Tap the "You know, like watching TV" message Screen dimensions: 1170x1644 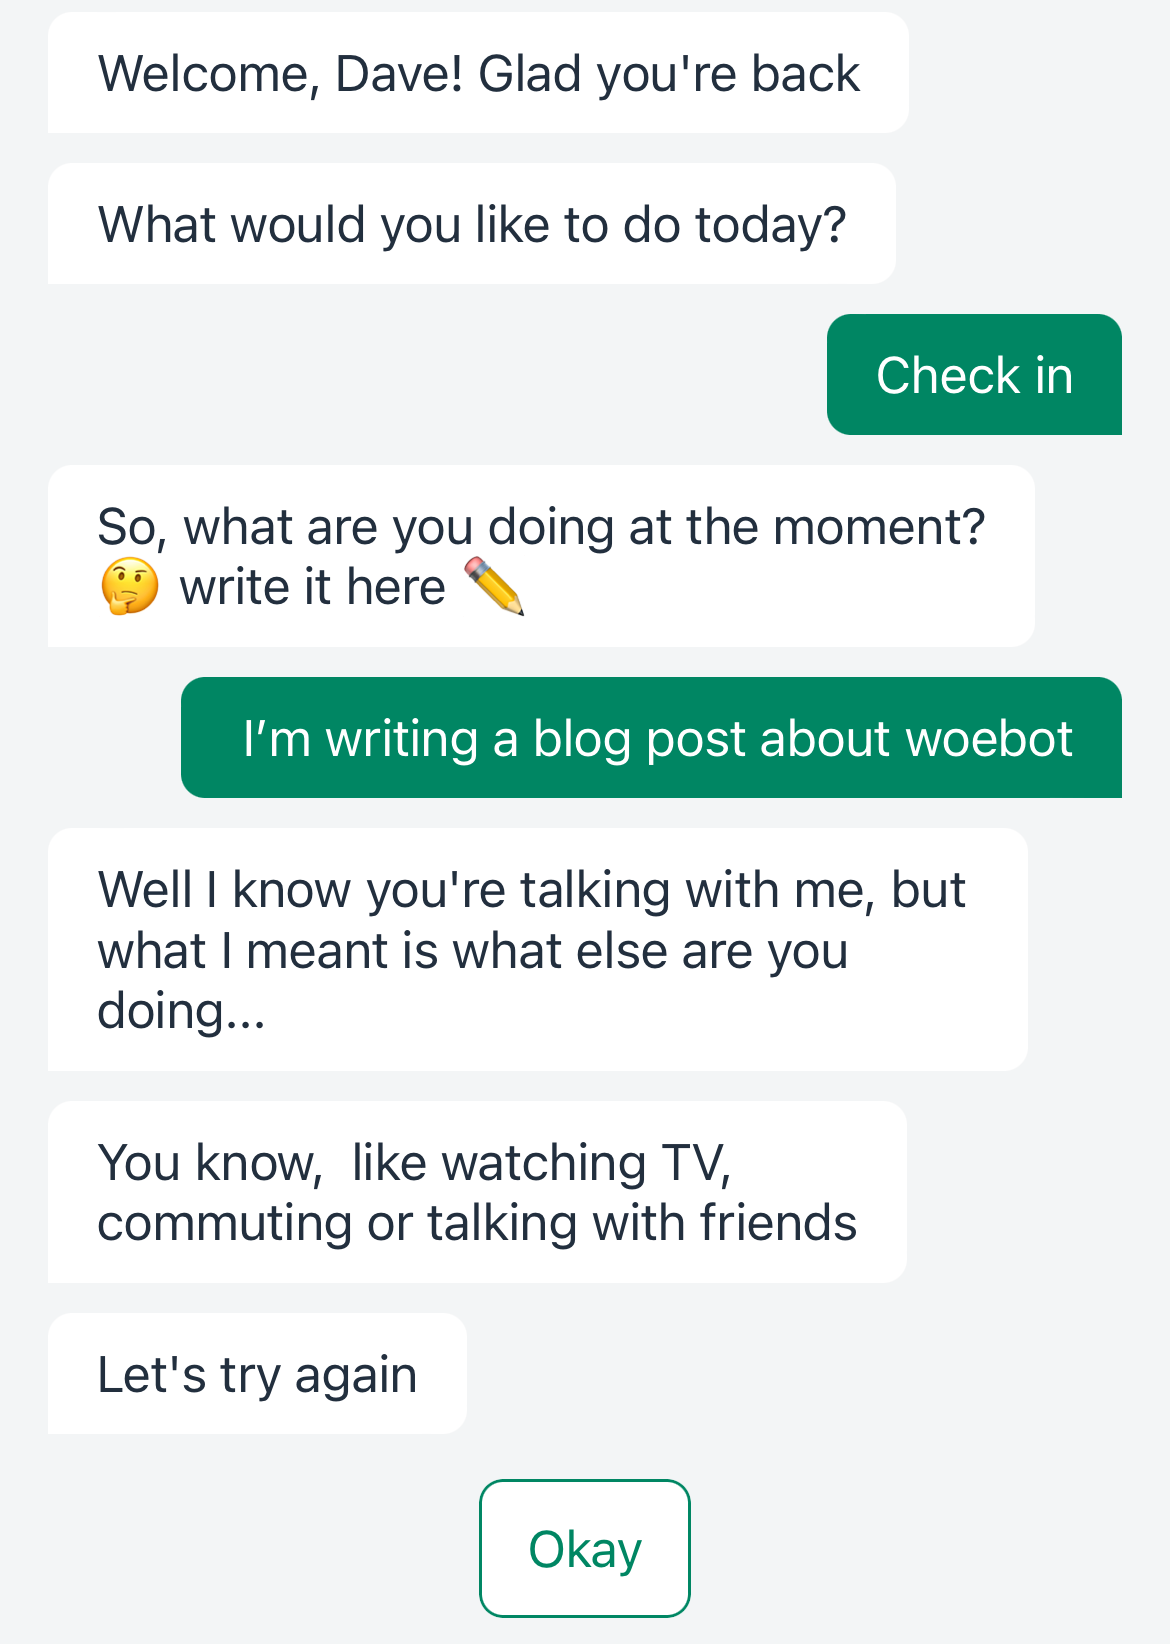477,1193
